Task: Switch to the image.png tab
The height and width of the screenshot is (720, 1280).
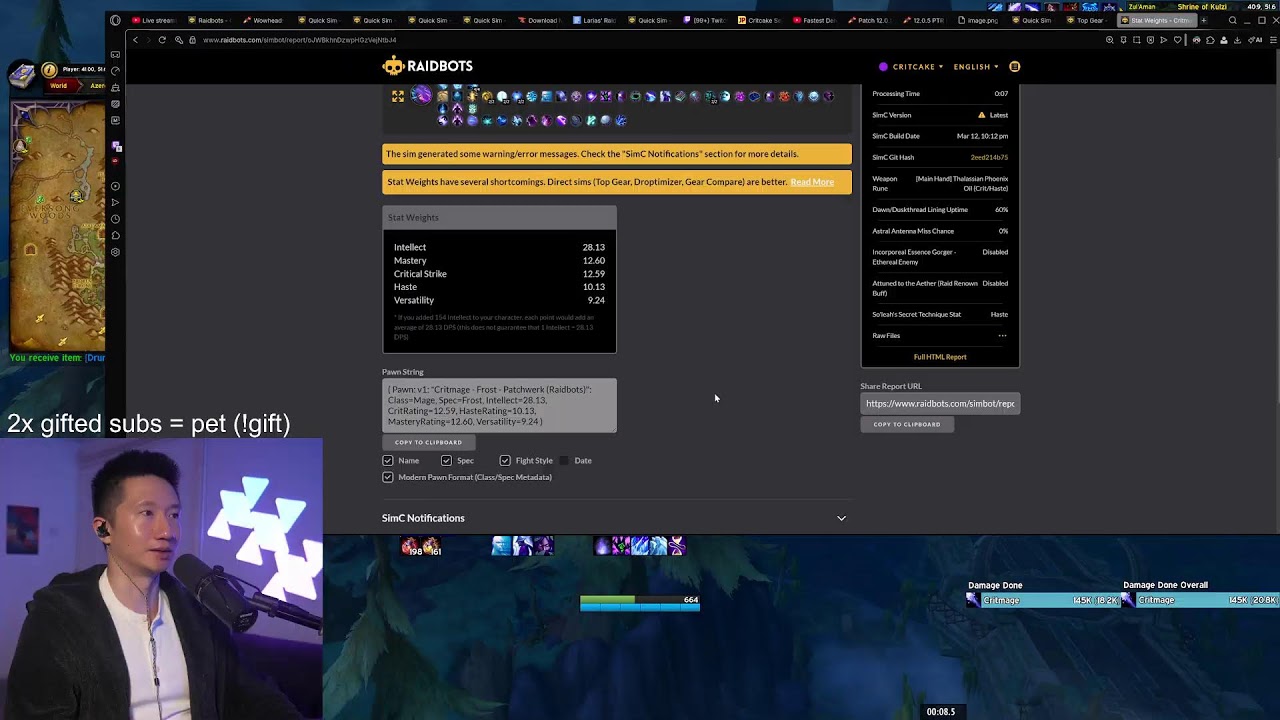Action: (x=980, y=20)
